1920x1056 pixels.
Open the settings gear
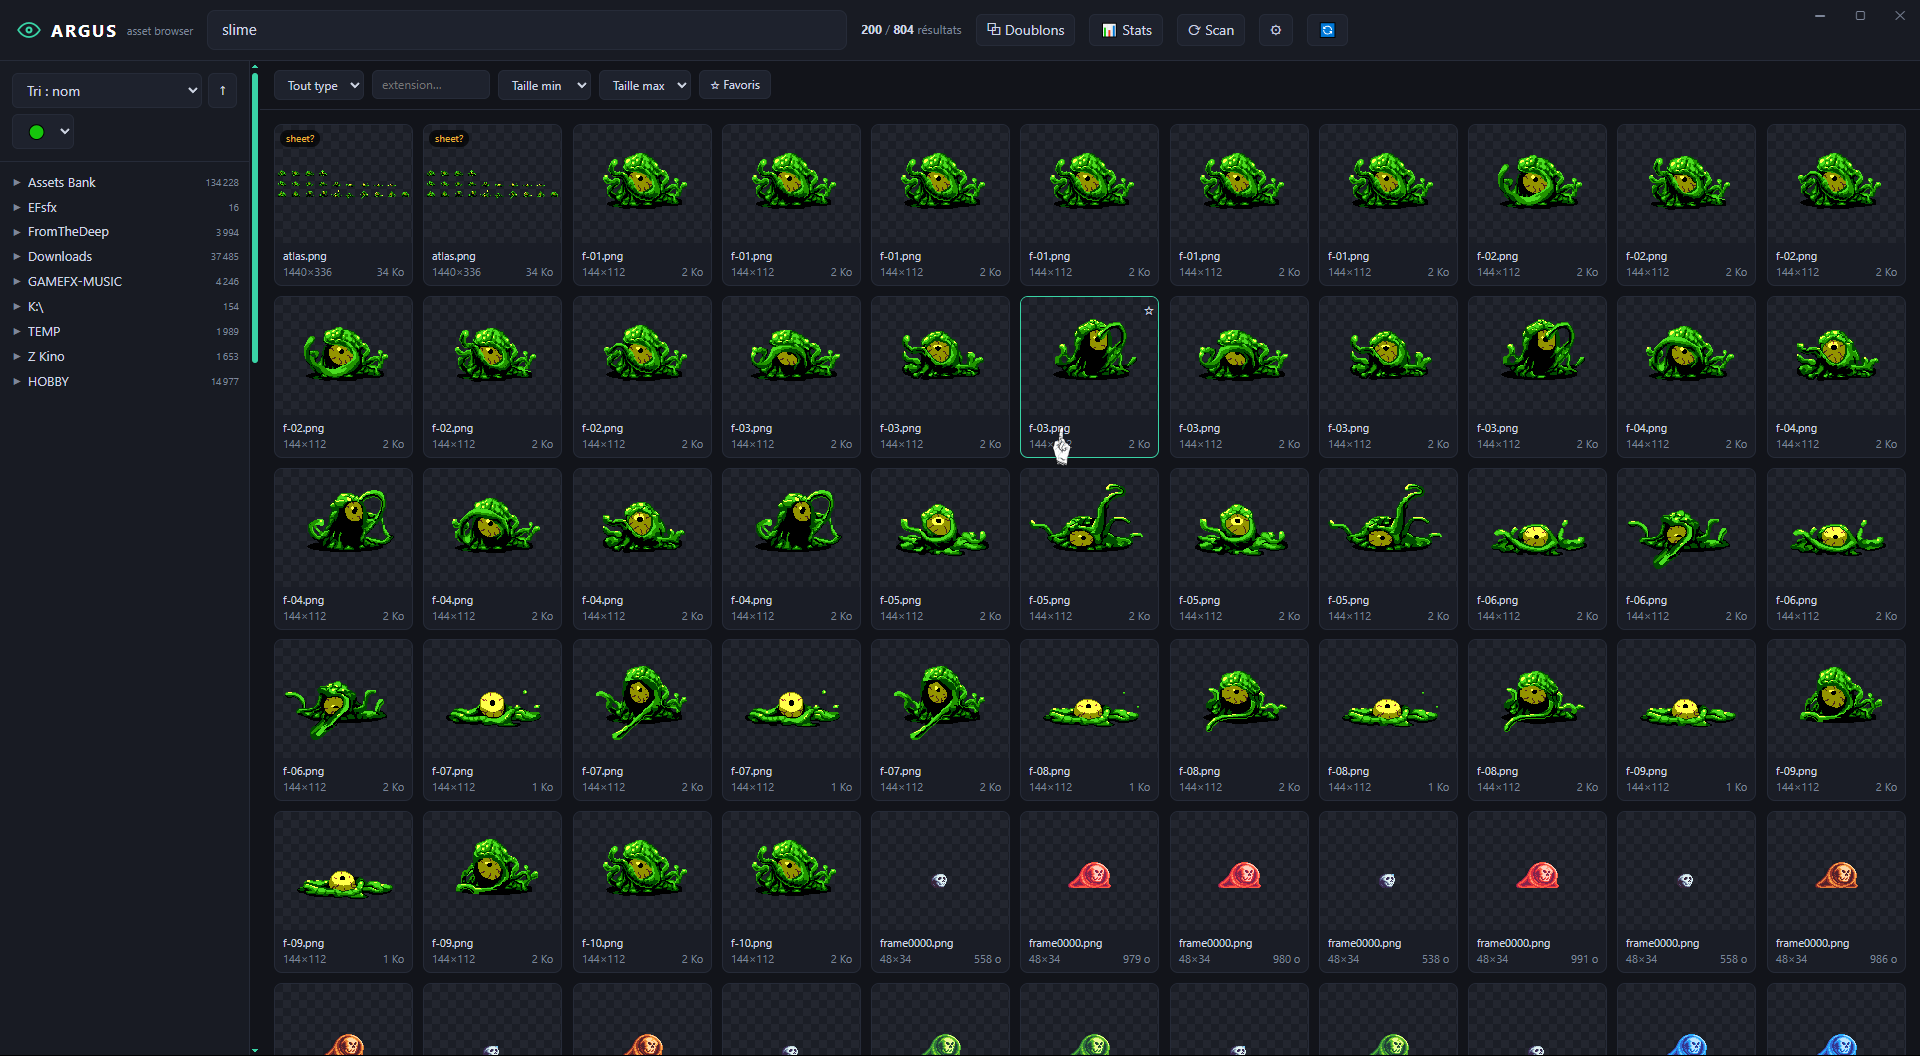[x=1276, y=30]
